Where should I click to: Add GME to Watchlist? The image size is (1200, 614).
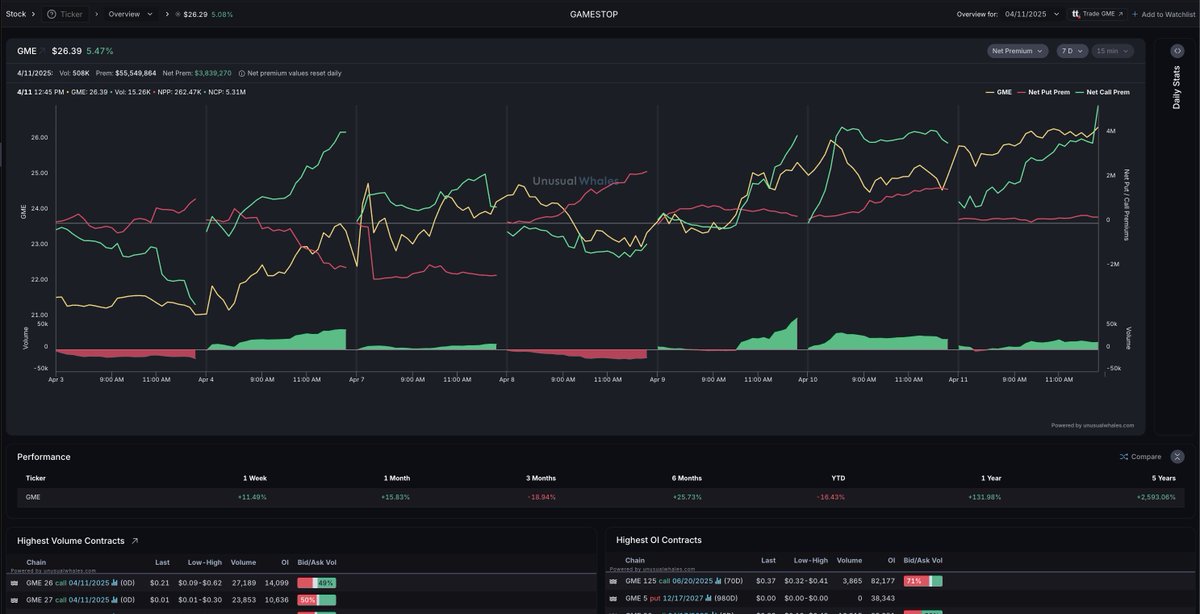[1162, 14]
